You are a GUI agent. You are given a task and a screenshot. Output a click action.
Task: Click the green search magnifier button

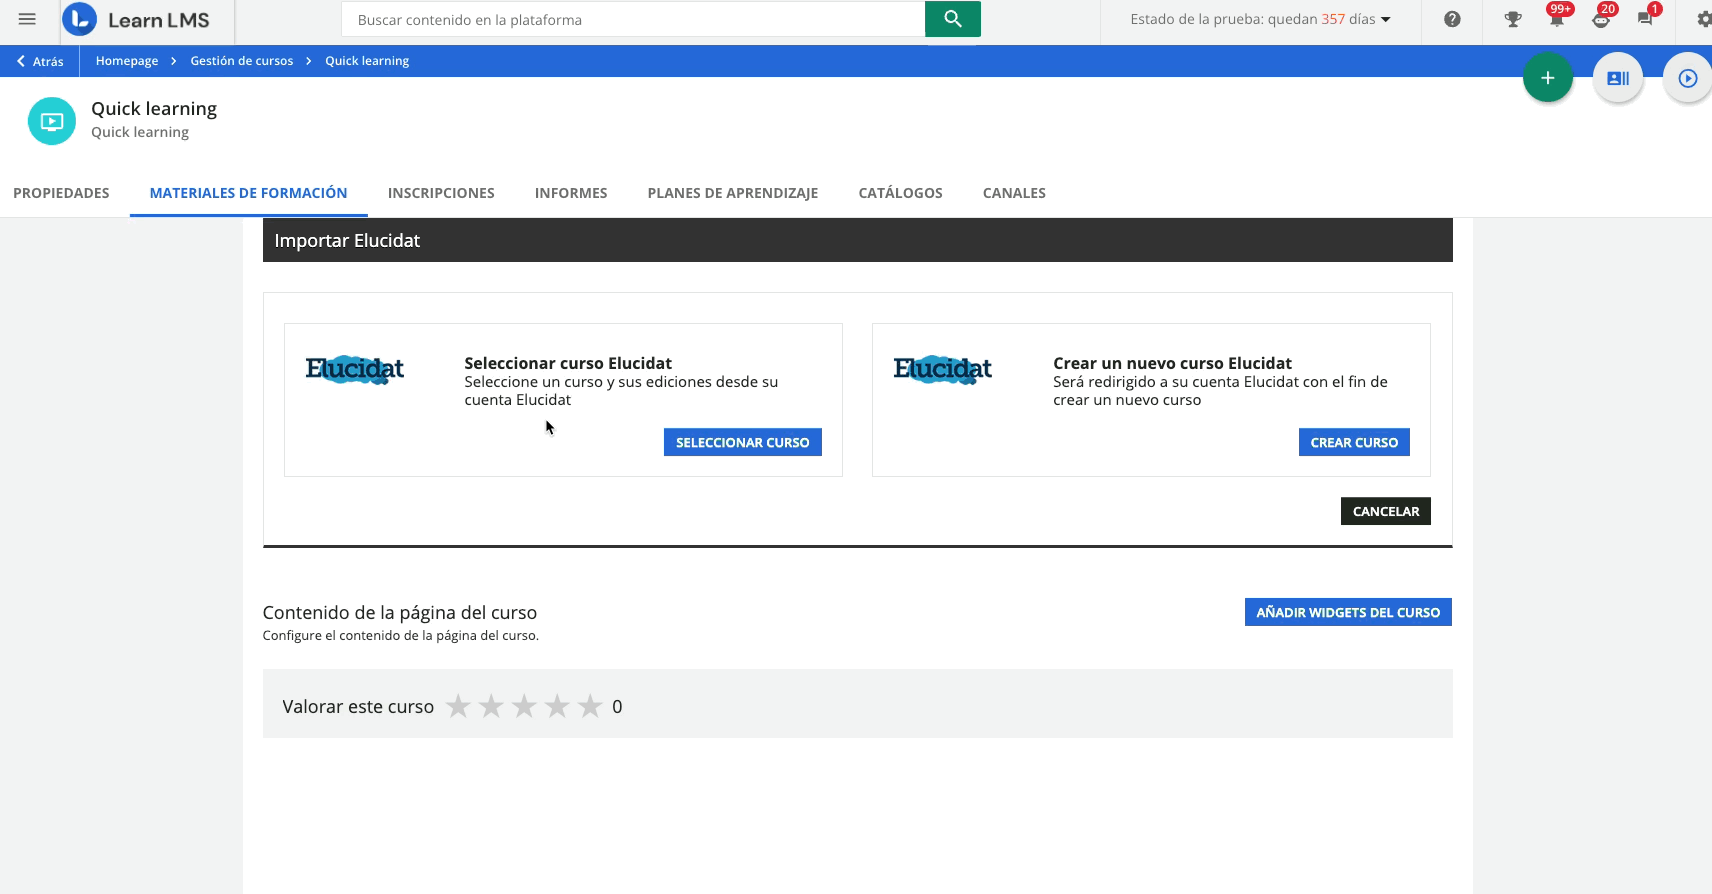952,19
